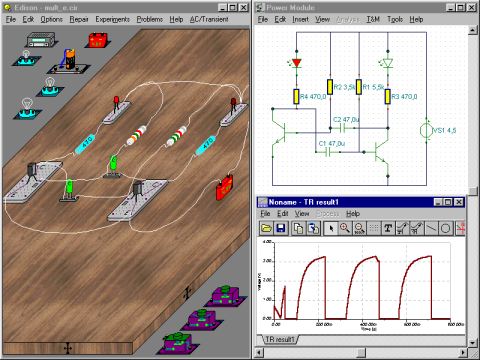Select the line drawing tool
Viewport: 480px width, 360px height.
[431, 228]
